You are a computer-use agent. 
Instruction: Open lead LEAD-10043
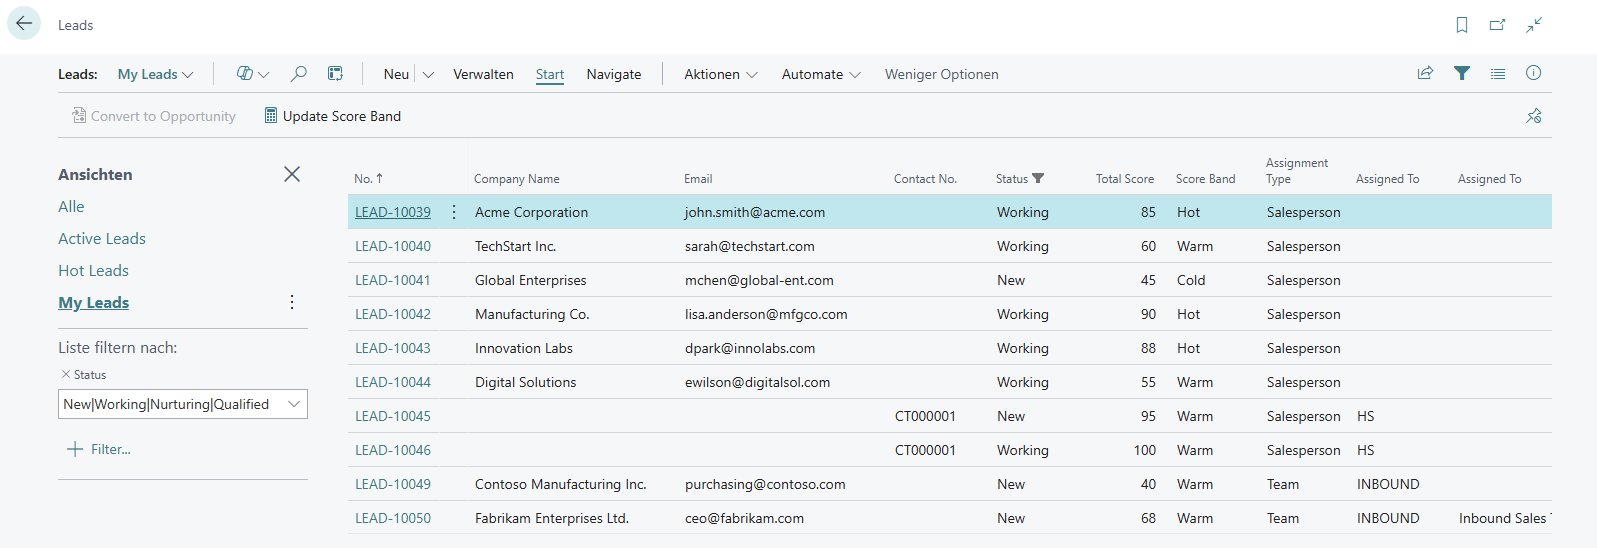click(393, 348)
